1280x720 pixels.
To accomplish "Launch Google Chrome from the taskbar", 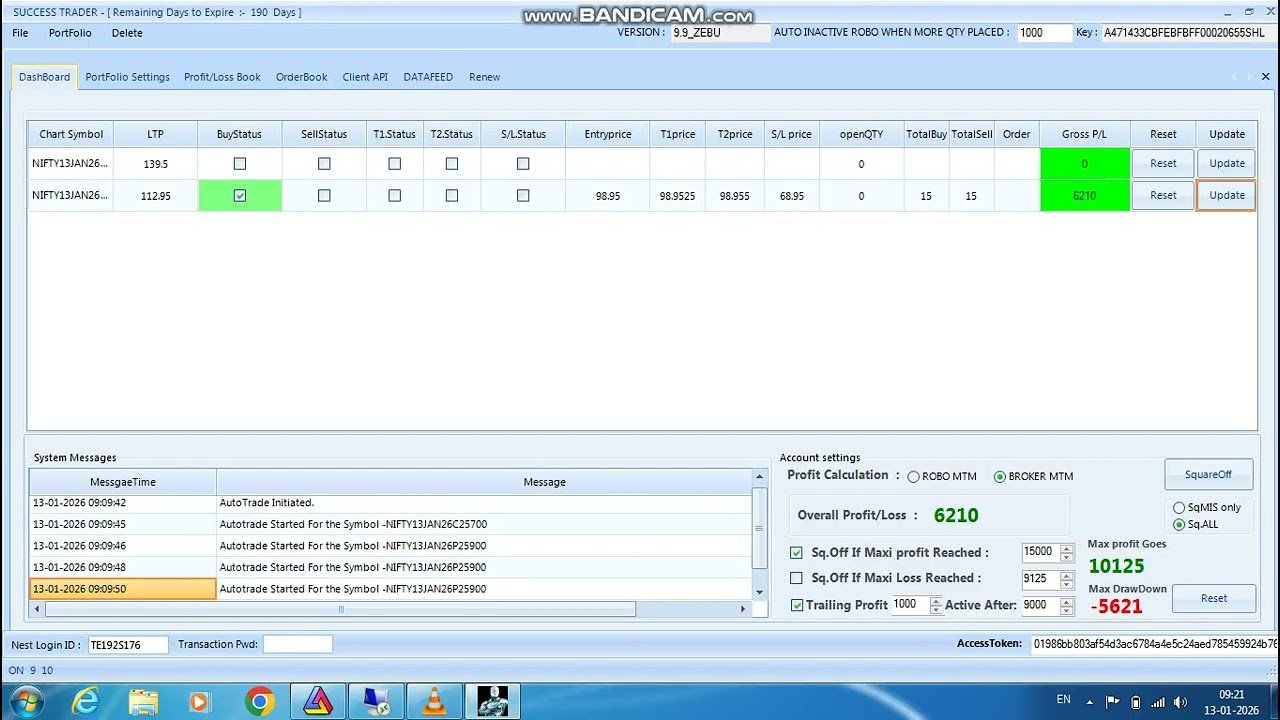I will [260, 700].
